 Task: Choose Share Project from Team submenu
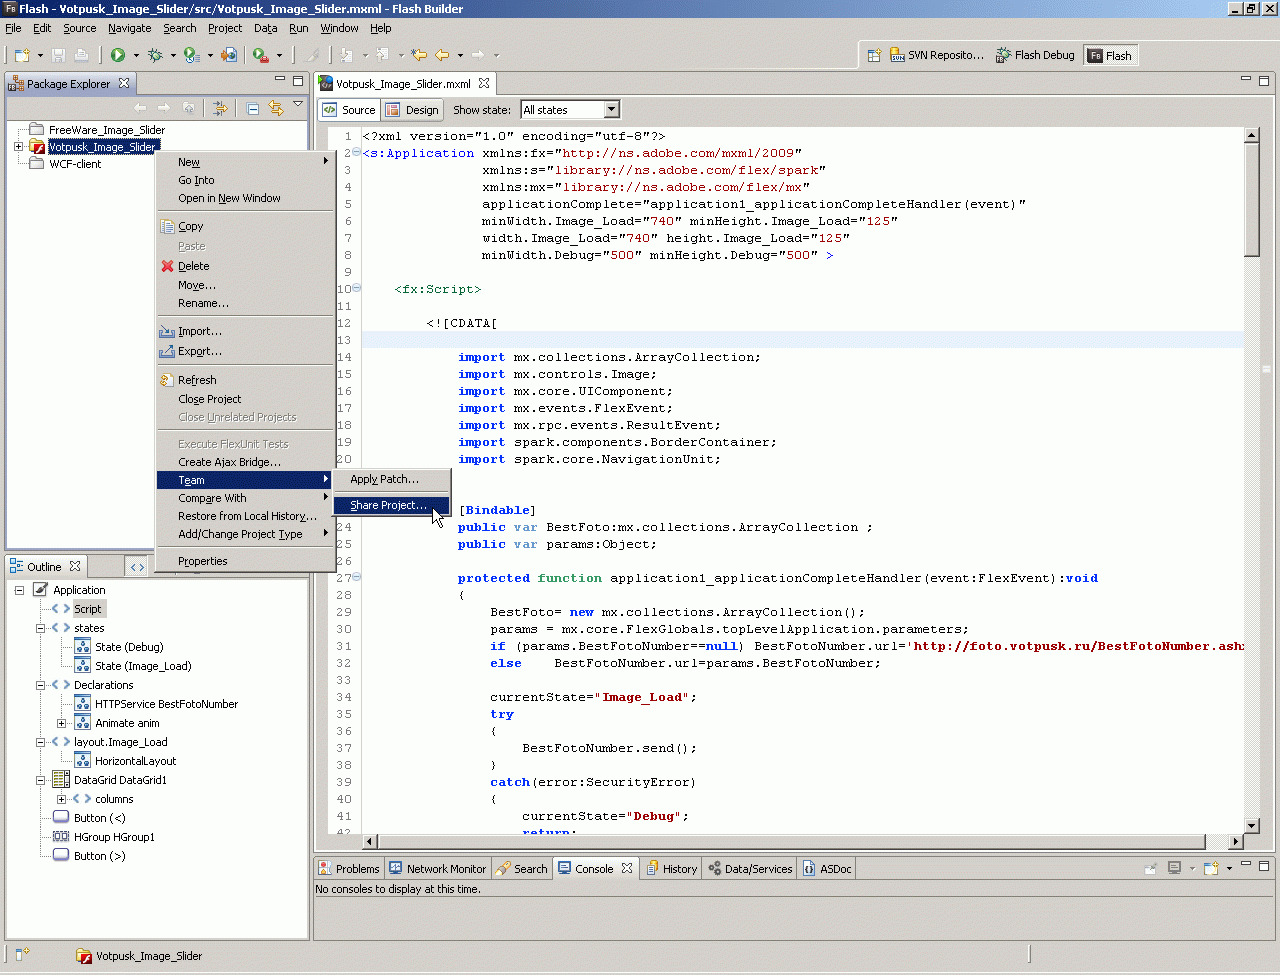click(388, 505)
